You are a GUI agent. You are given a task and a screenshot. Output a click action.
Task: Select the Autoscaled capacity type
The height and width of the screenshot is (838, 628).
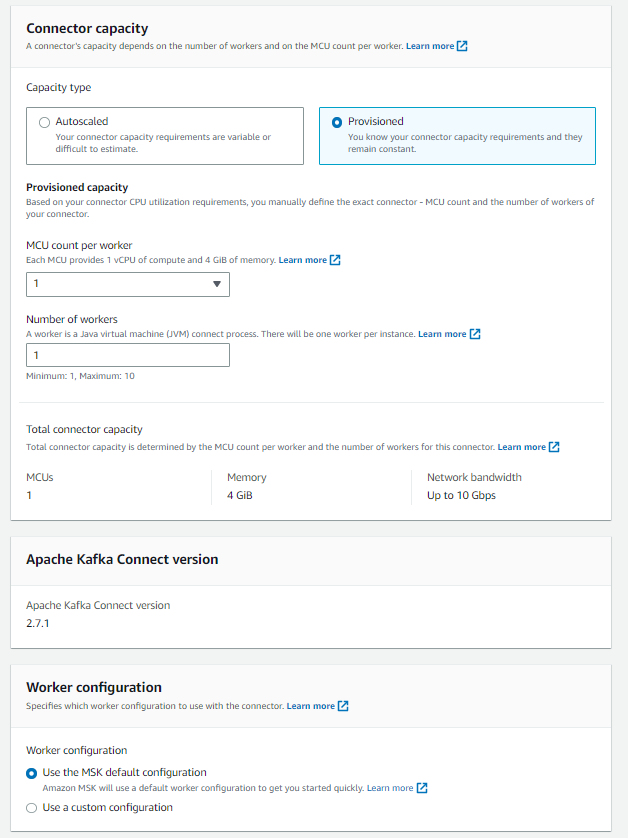[x=43, y=122]
